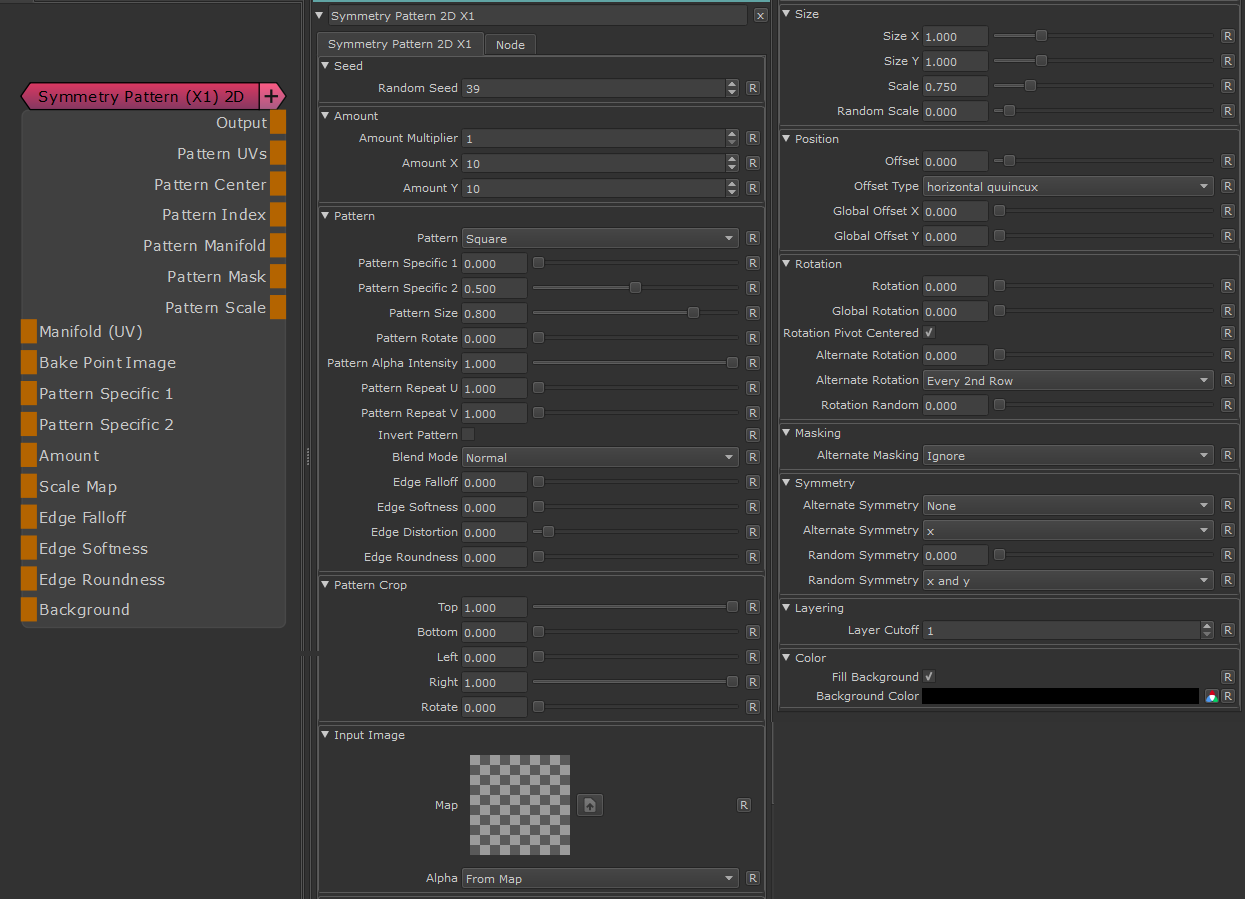Viewport: 1245px width, 899px height.
Task: Click the load image icon beside Map
Action: (590, 805)
